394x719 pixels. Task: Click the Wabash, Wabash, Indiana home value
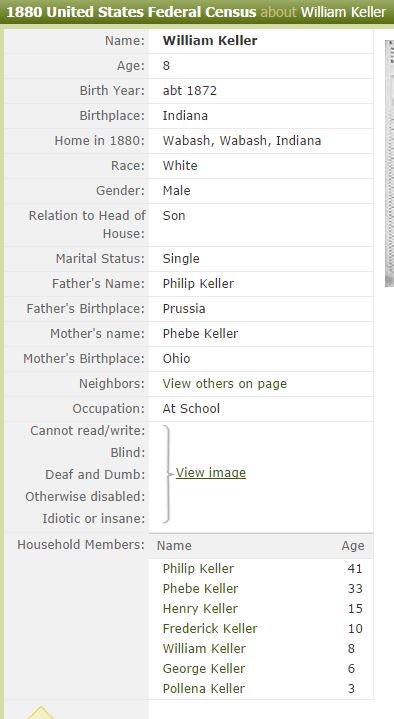[242, 141]
